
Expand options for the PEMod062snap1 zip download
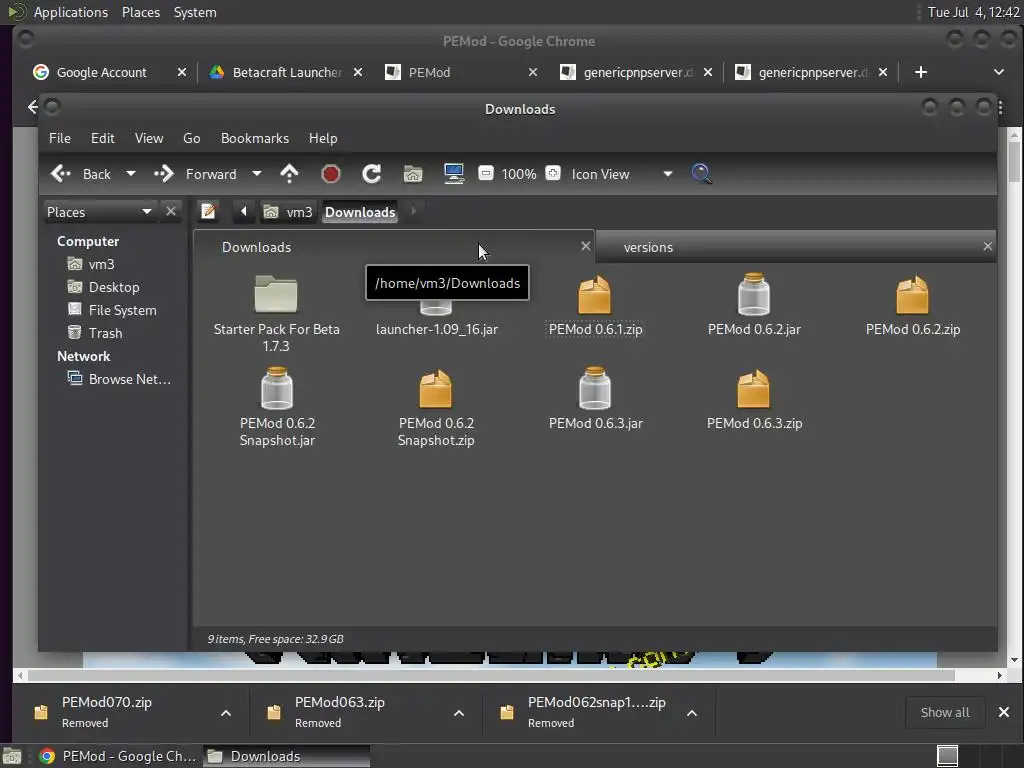click(692, 712)
